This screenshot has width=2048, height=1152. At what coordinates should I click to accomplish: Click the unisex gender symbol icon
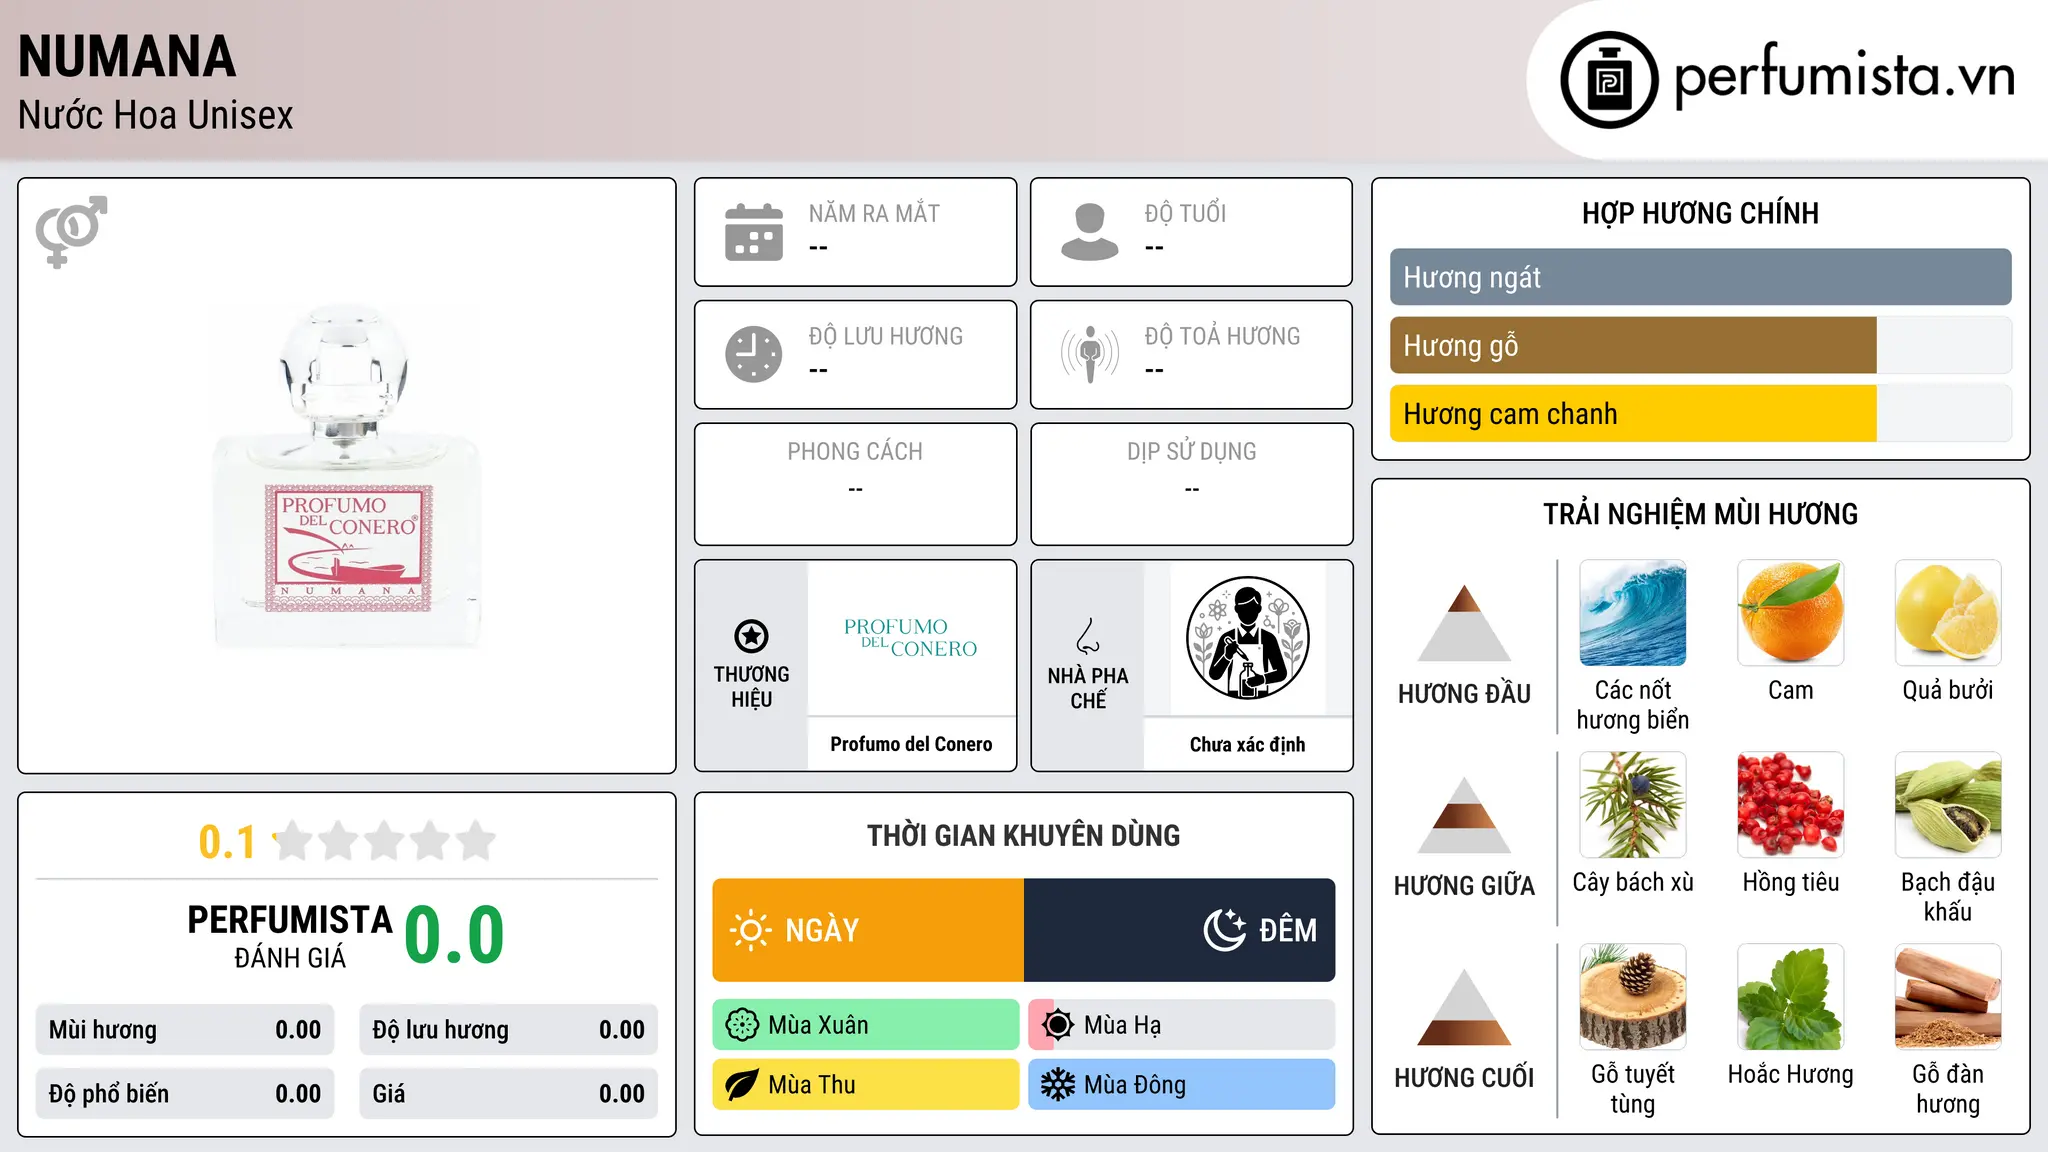[71, 231]
